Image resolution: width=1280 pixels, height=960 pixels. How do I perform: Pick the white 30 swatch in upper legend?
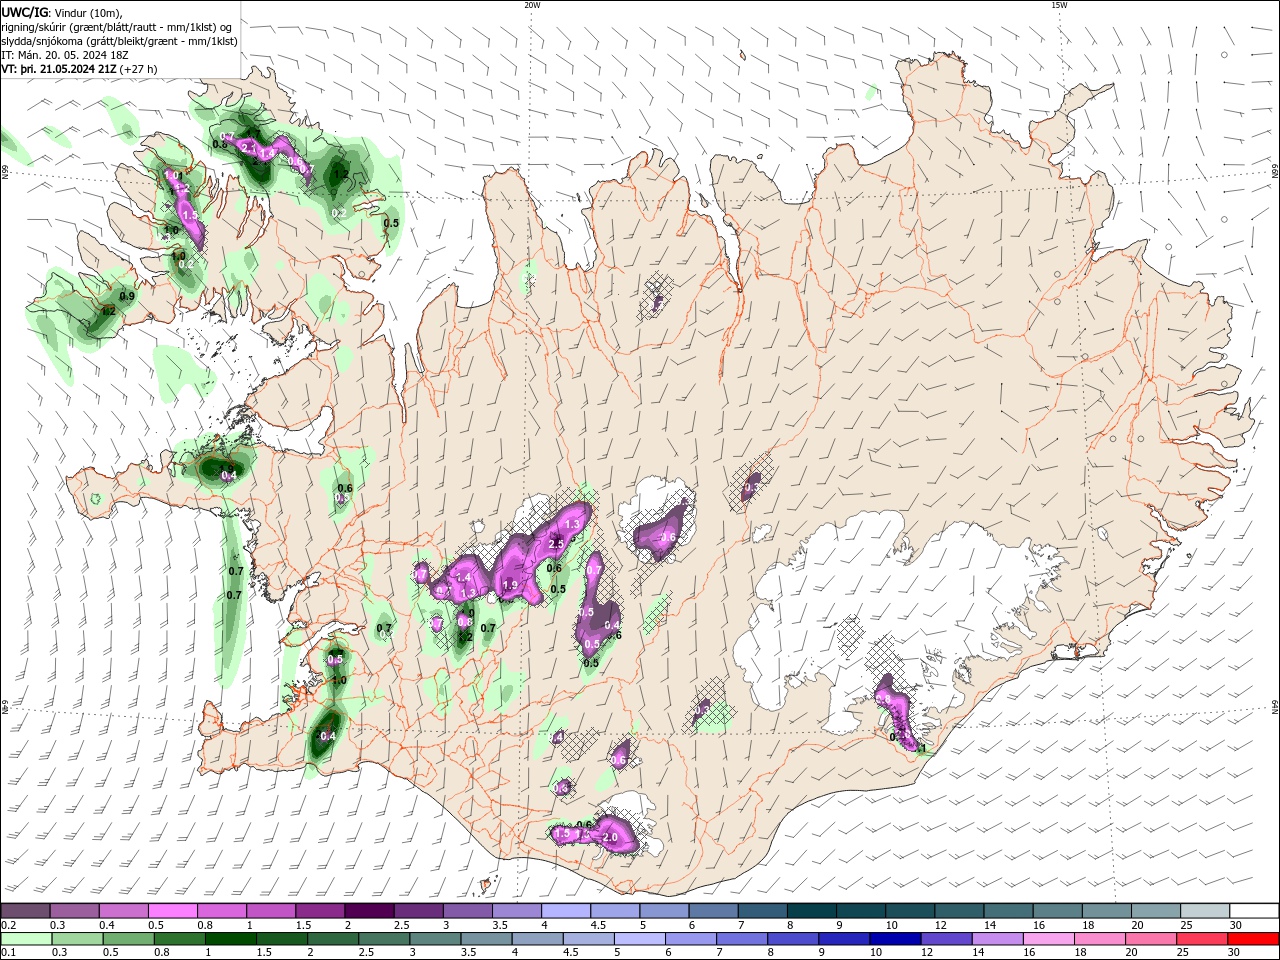click(1255, 911)
